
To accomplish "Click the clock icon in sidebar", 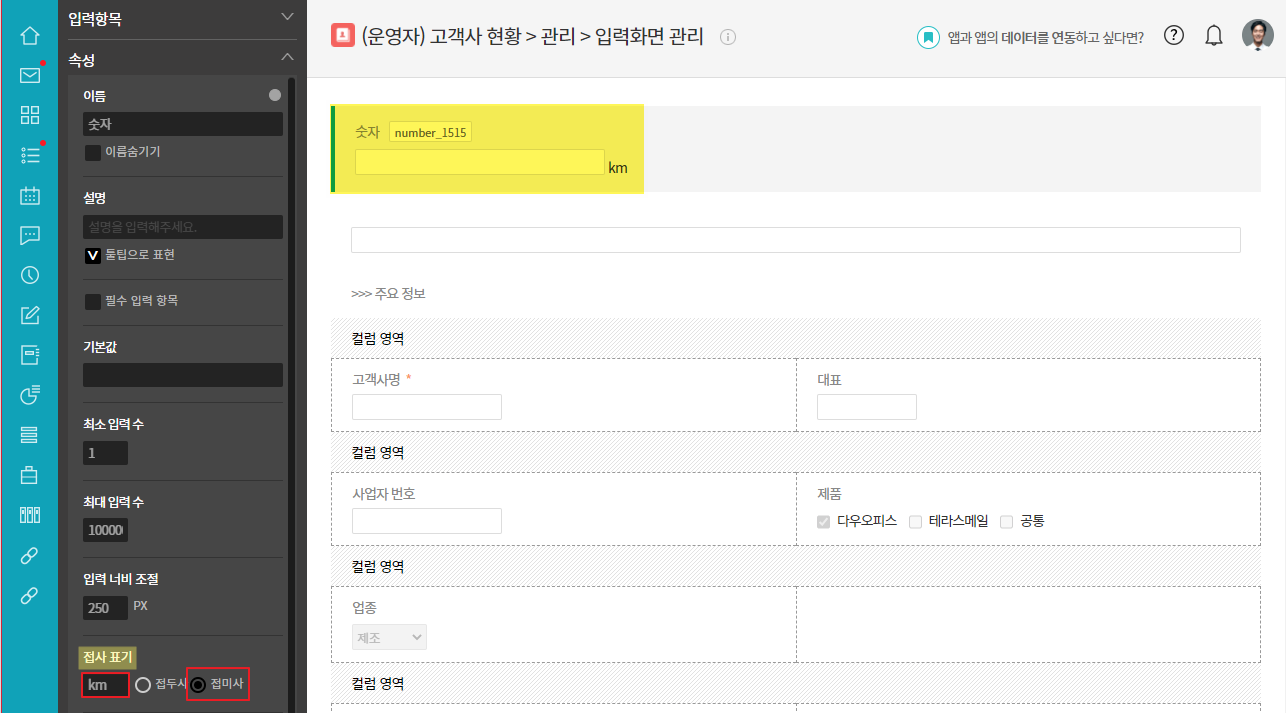I will click(30, 275).
